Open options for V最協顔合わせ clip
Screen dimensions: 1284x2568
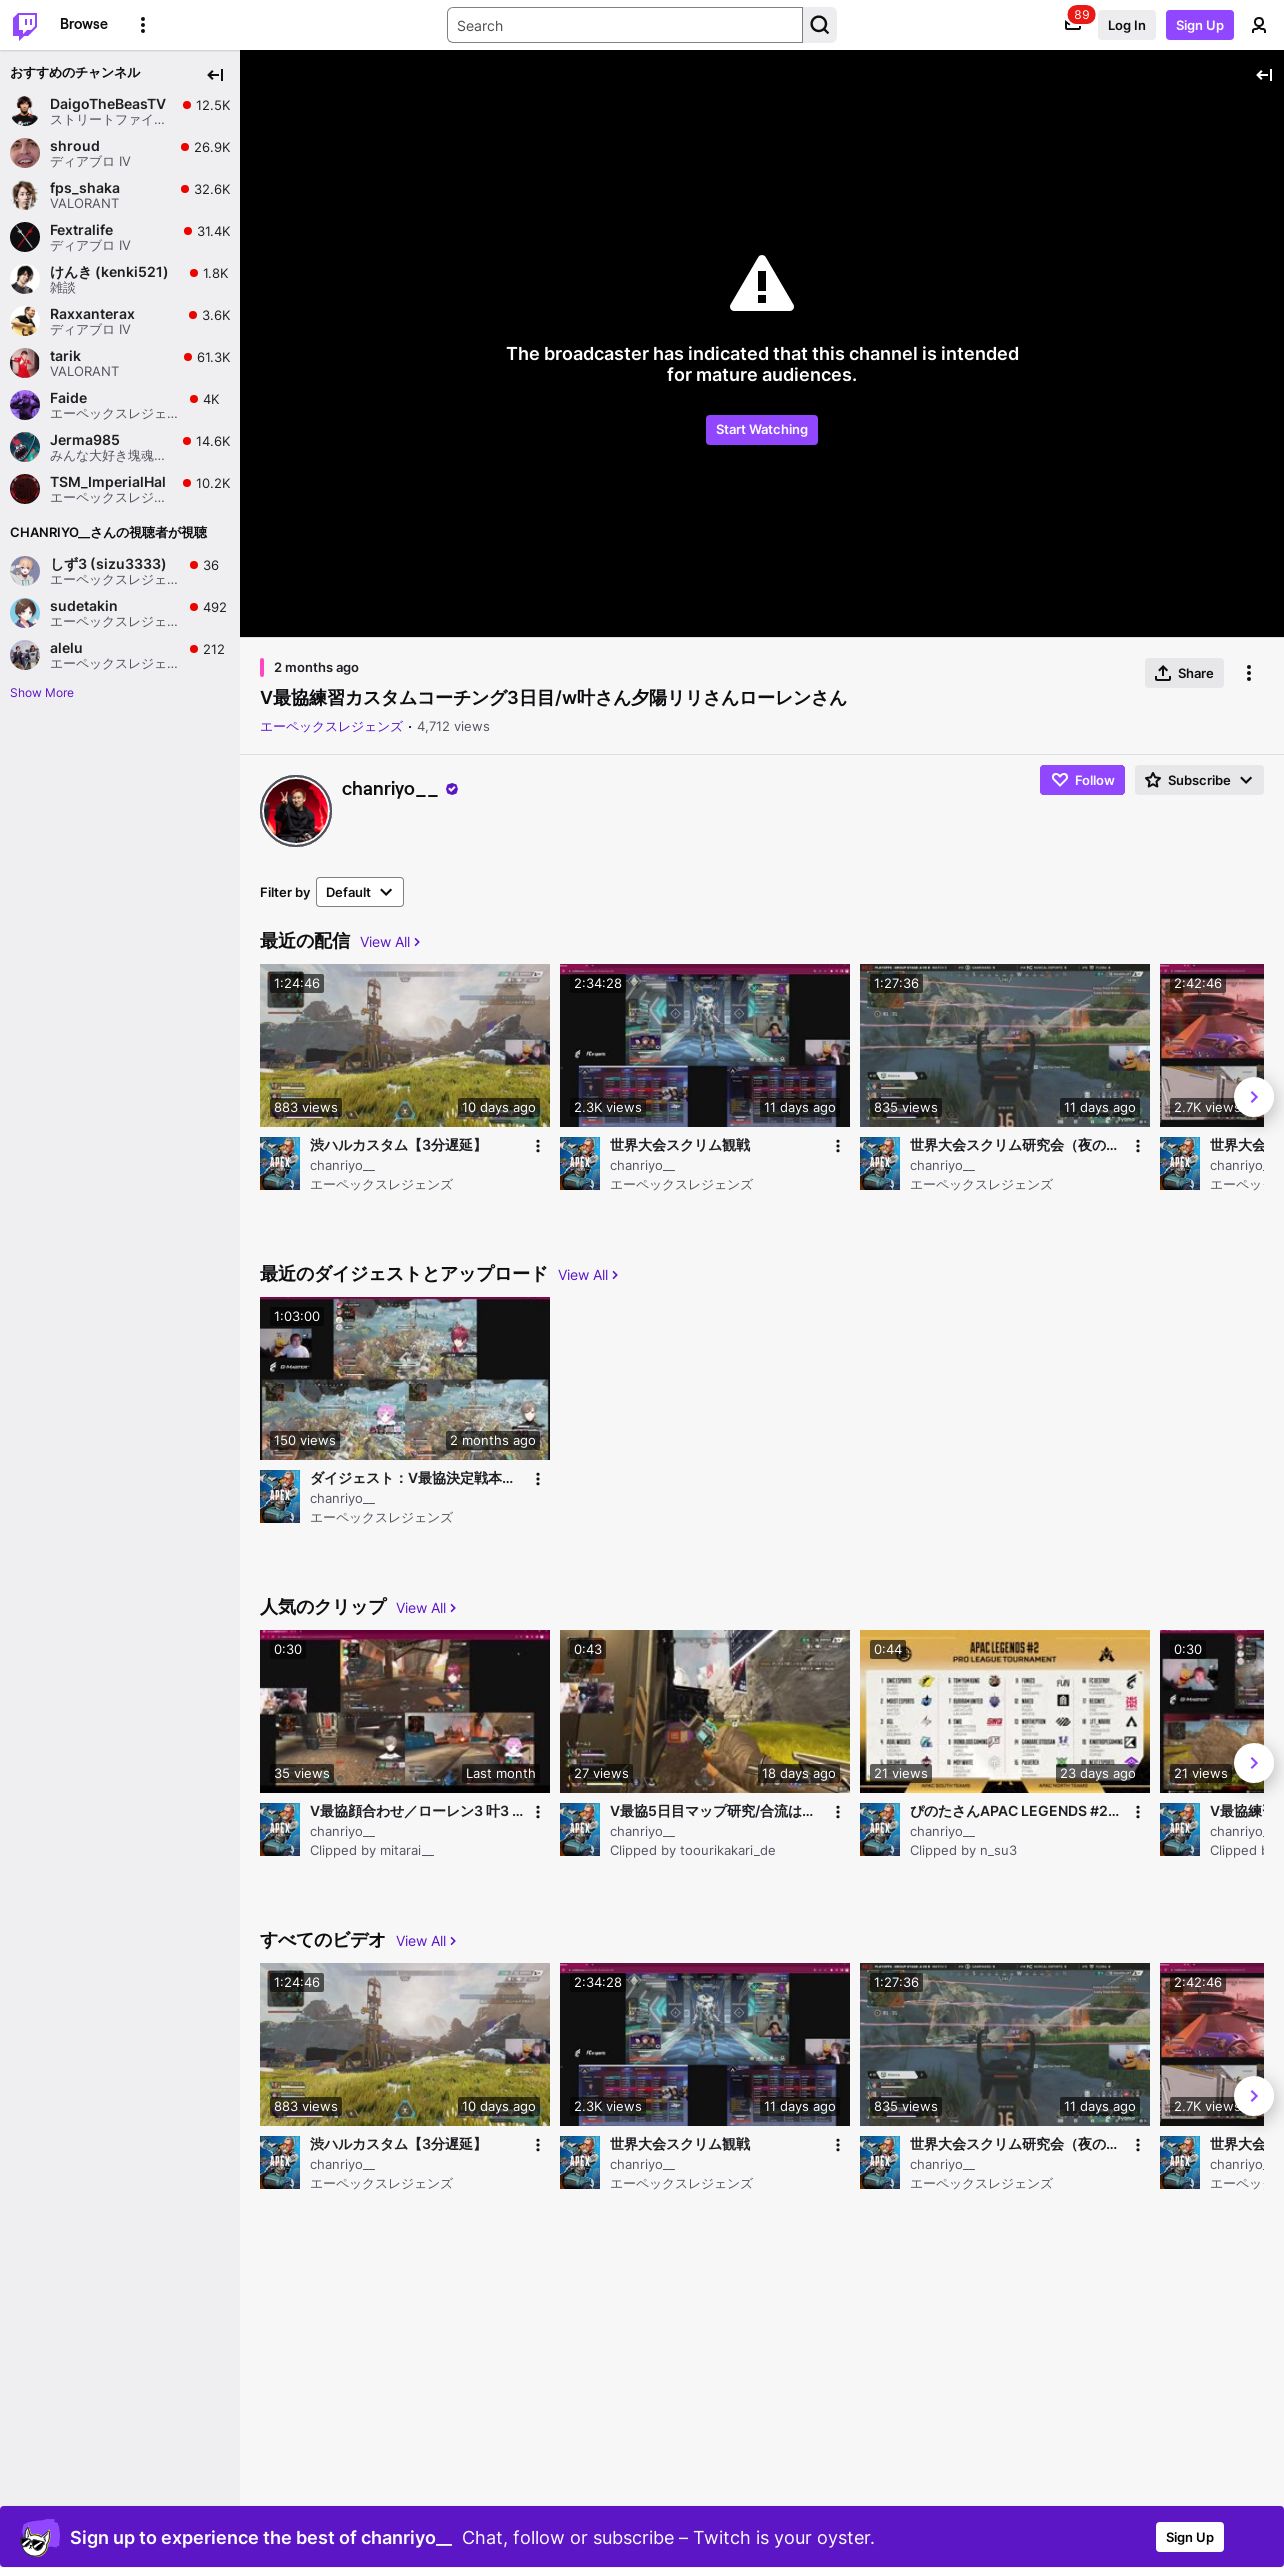pyautogui.click(x=538, y=1812)
